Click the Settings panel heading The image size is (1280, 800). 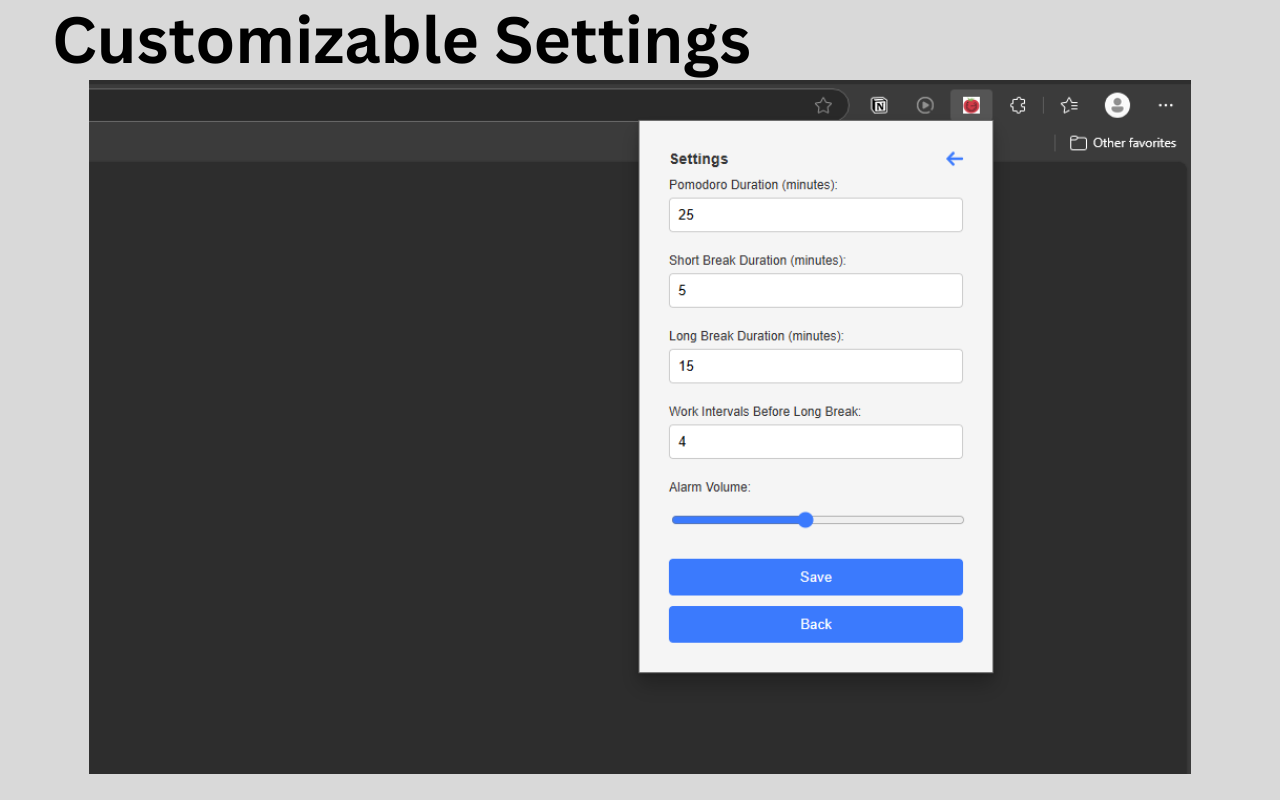click(699, 159)
